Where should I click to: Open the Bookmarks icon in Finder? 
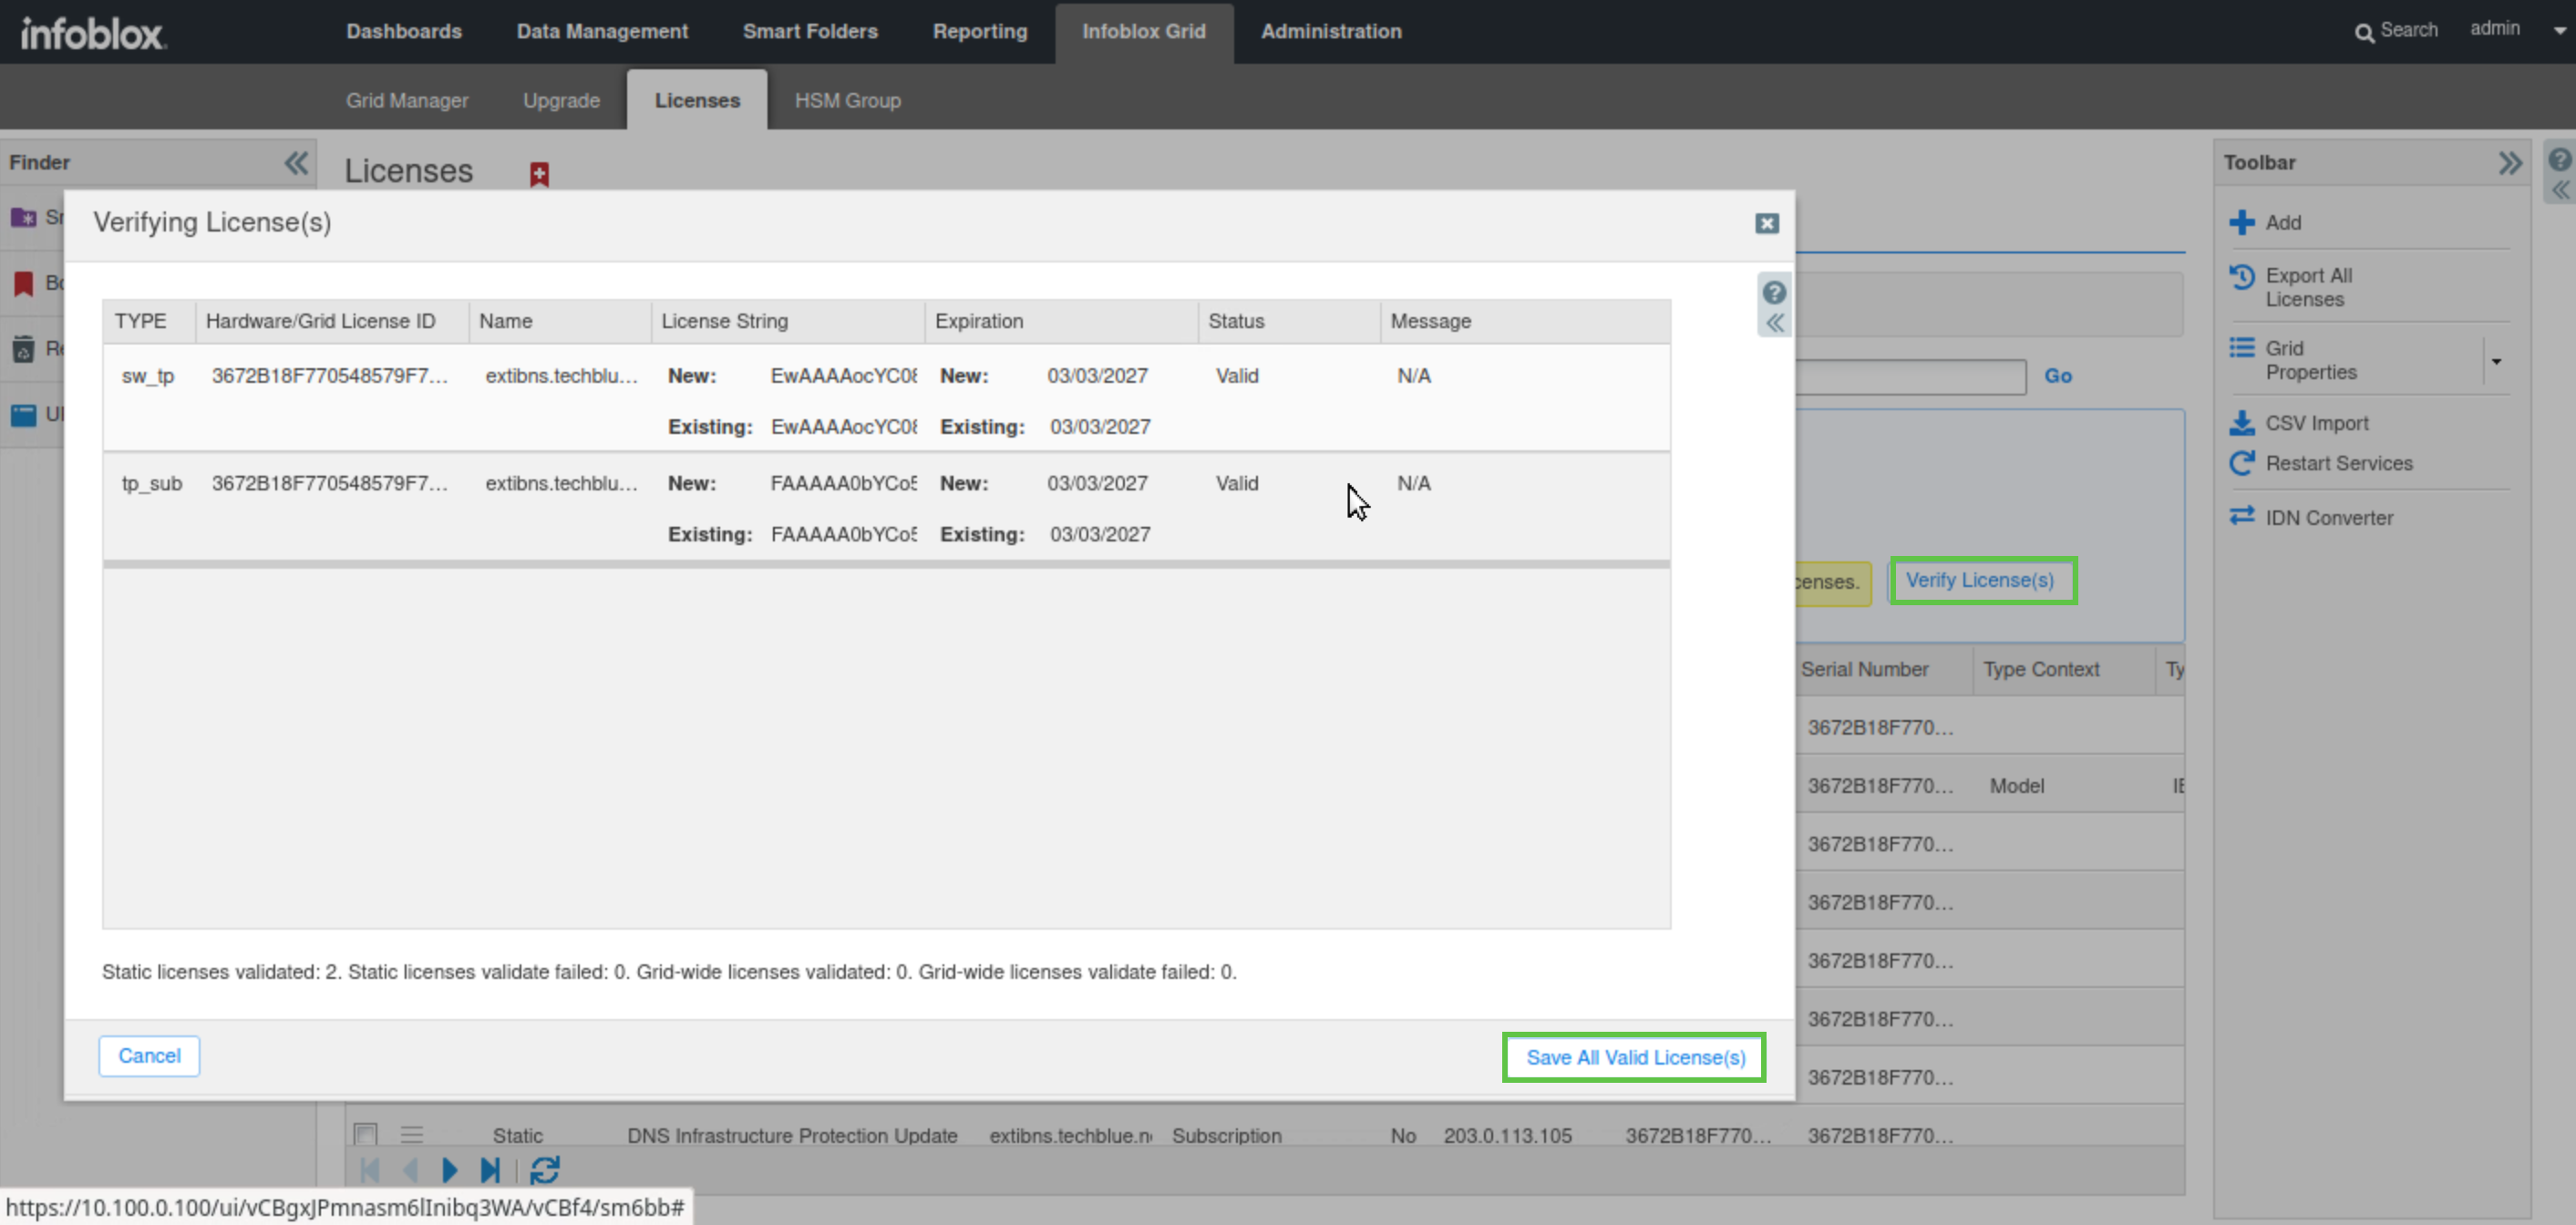23,283
